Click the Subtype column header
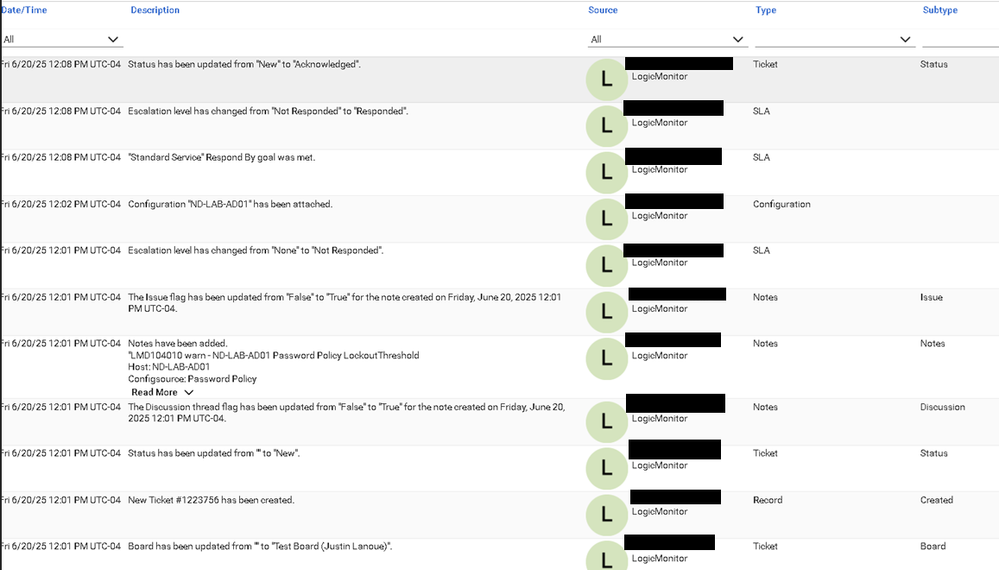 click(940, 10)
